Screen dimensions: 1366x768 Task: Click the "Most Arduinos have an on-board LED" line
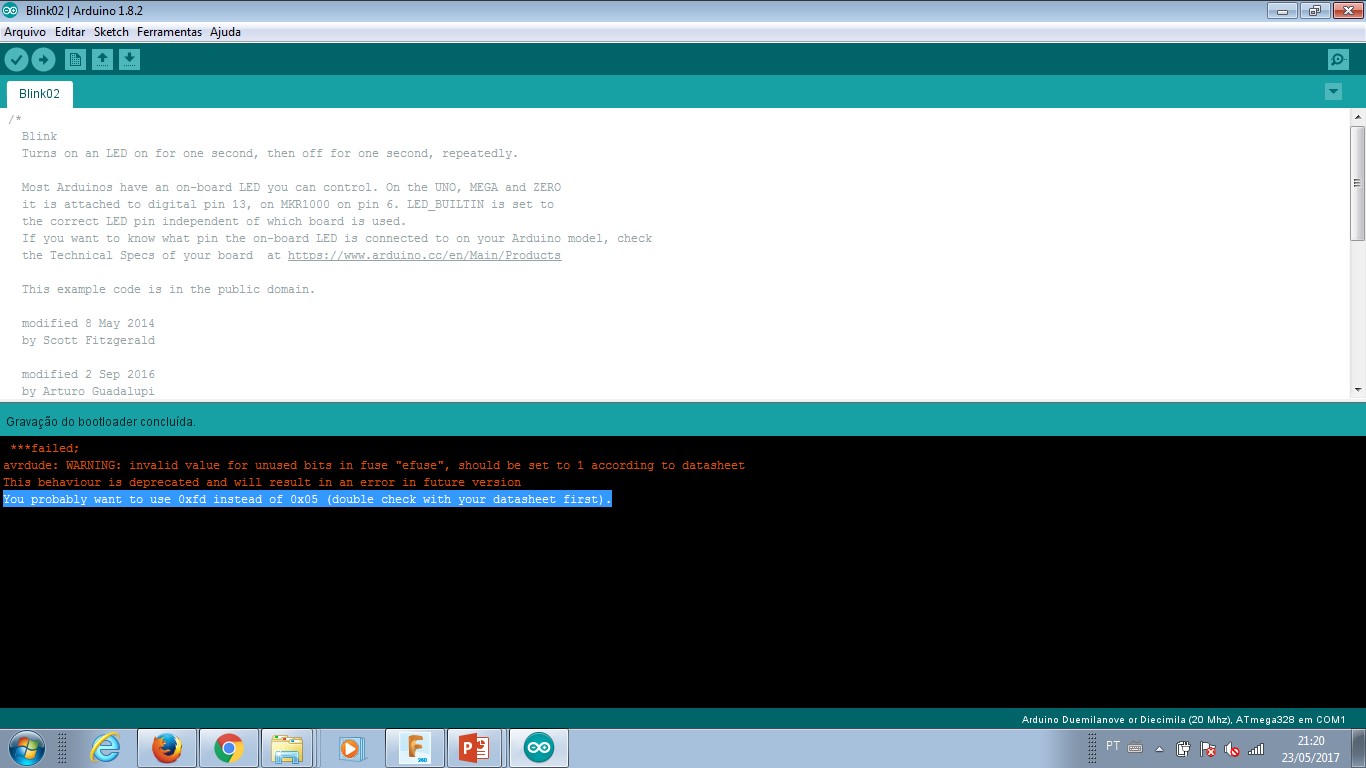coord(291,187)
